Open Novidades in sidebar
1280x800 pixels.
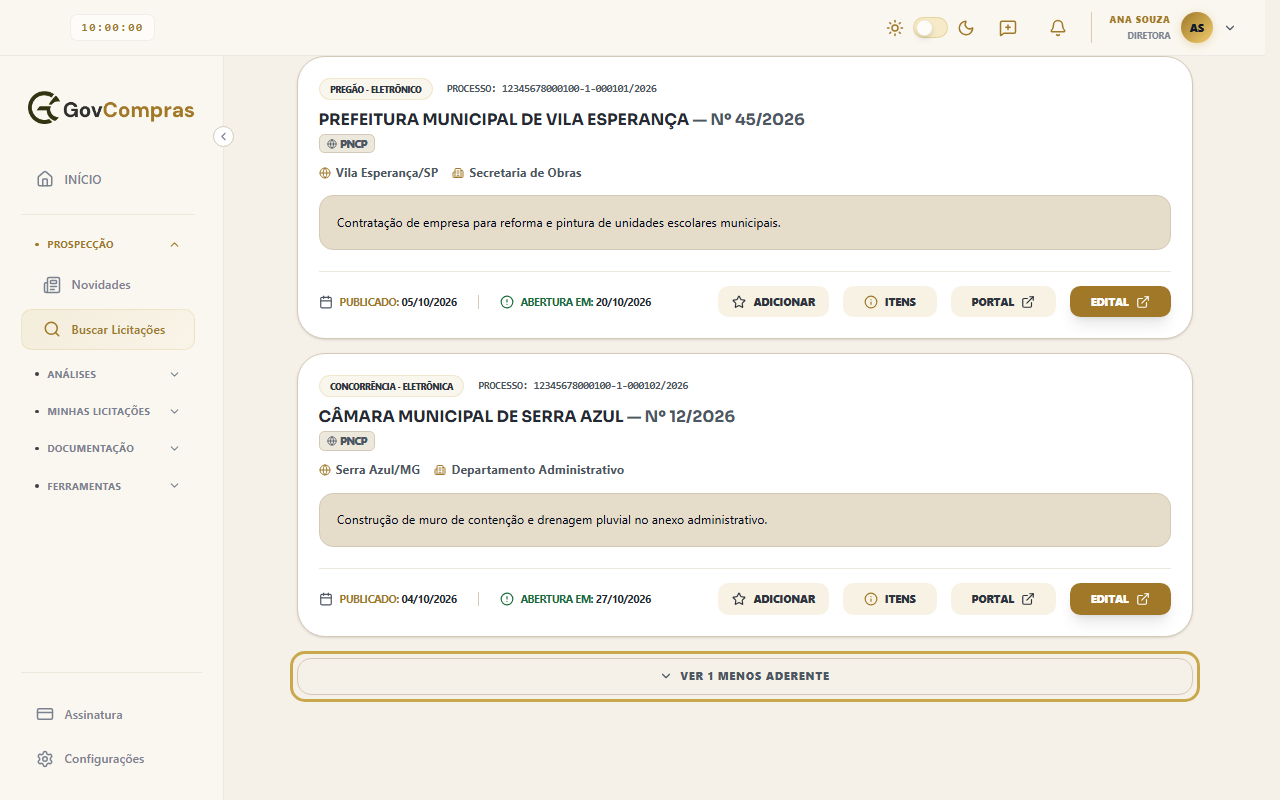click(x=108, y=285)
